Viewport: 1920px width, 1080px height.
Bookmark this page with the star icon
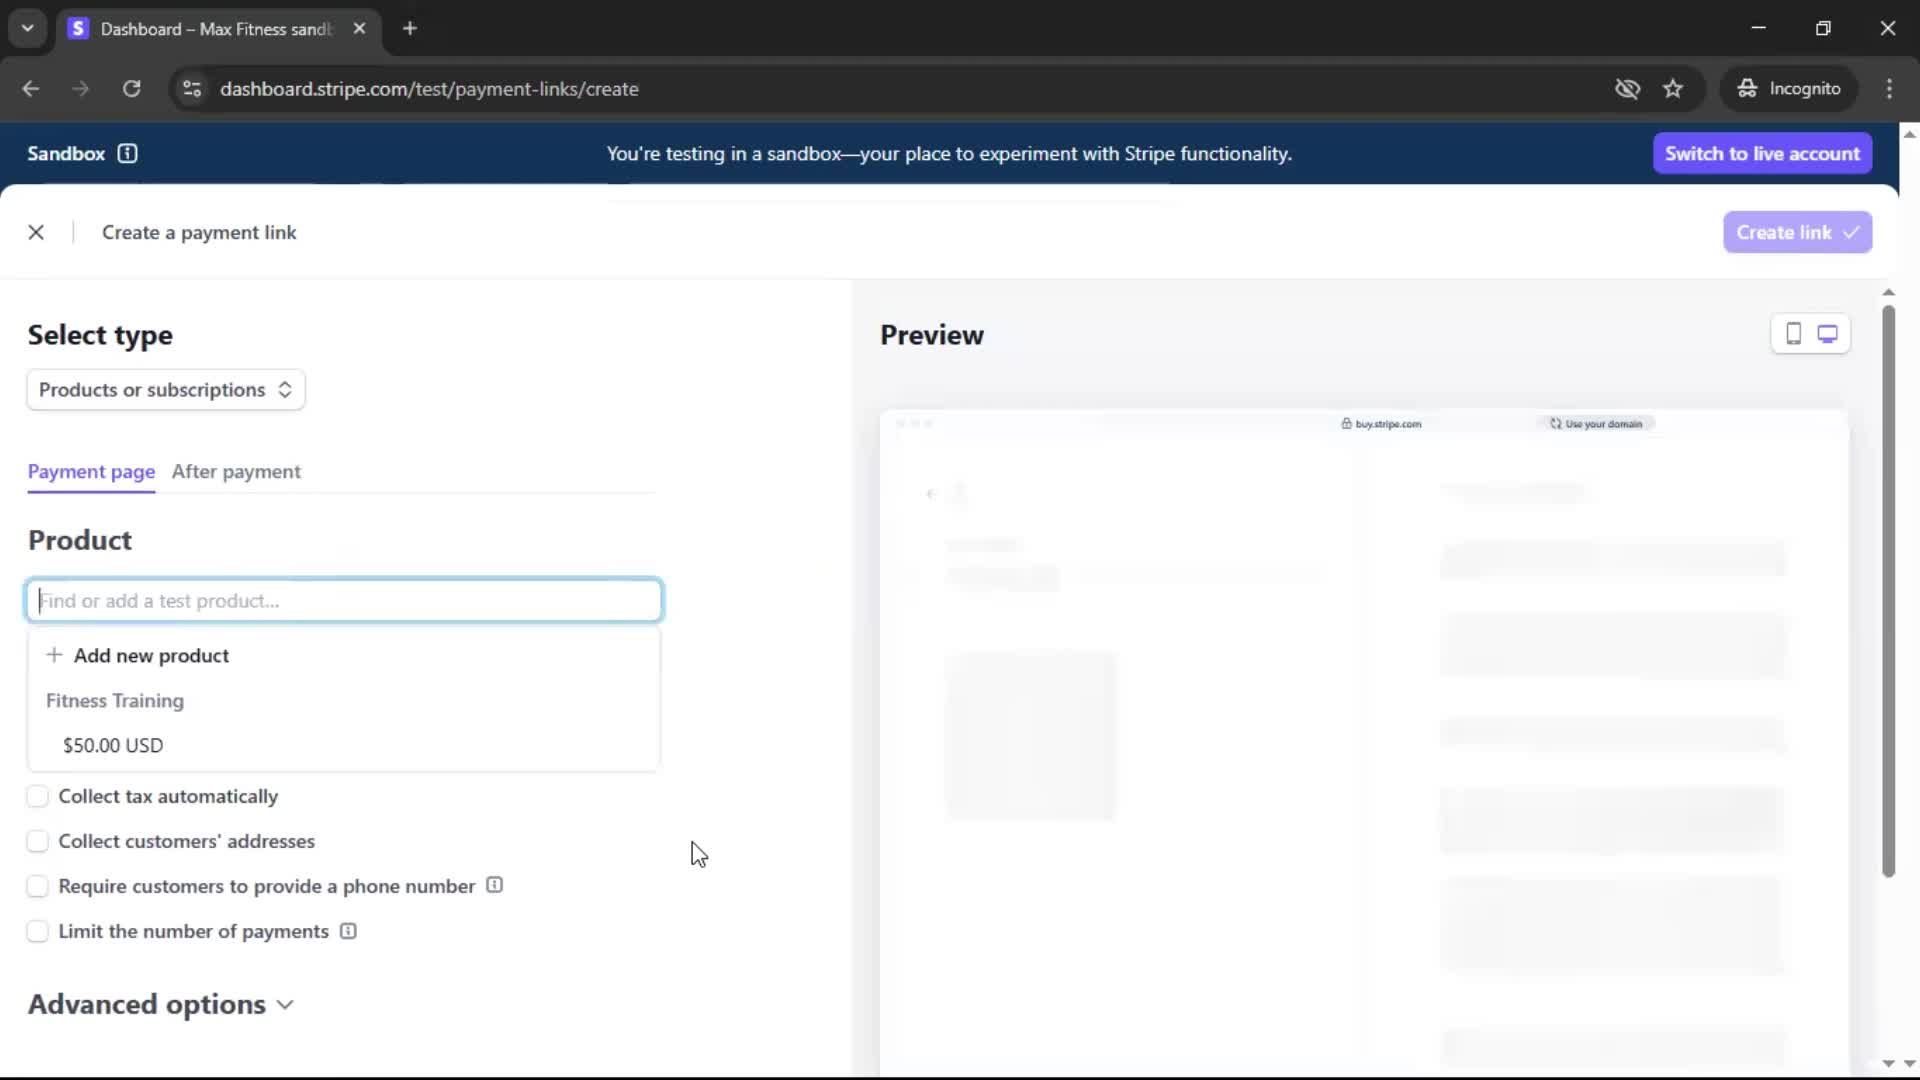1673,89
